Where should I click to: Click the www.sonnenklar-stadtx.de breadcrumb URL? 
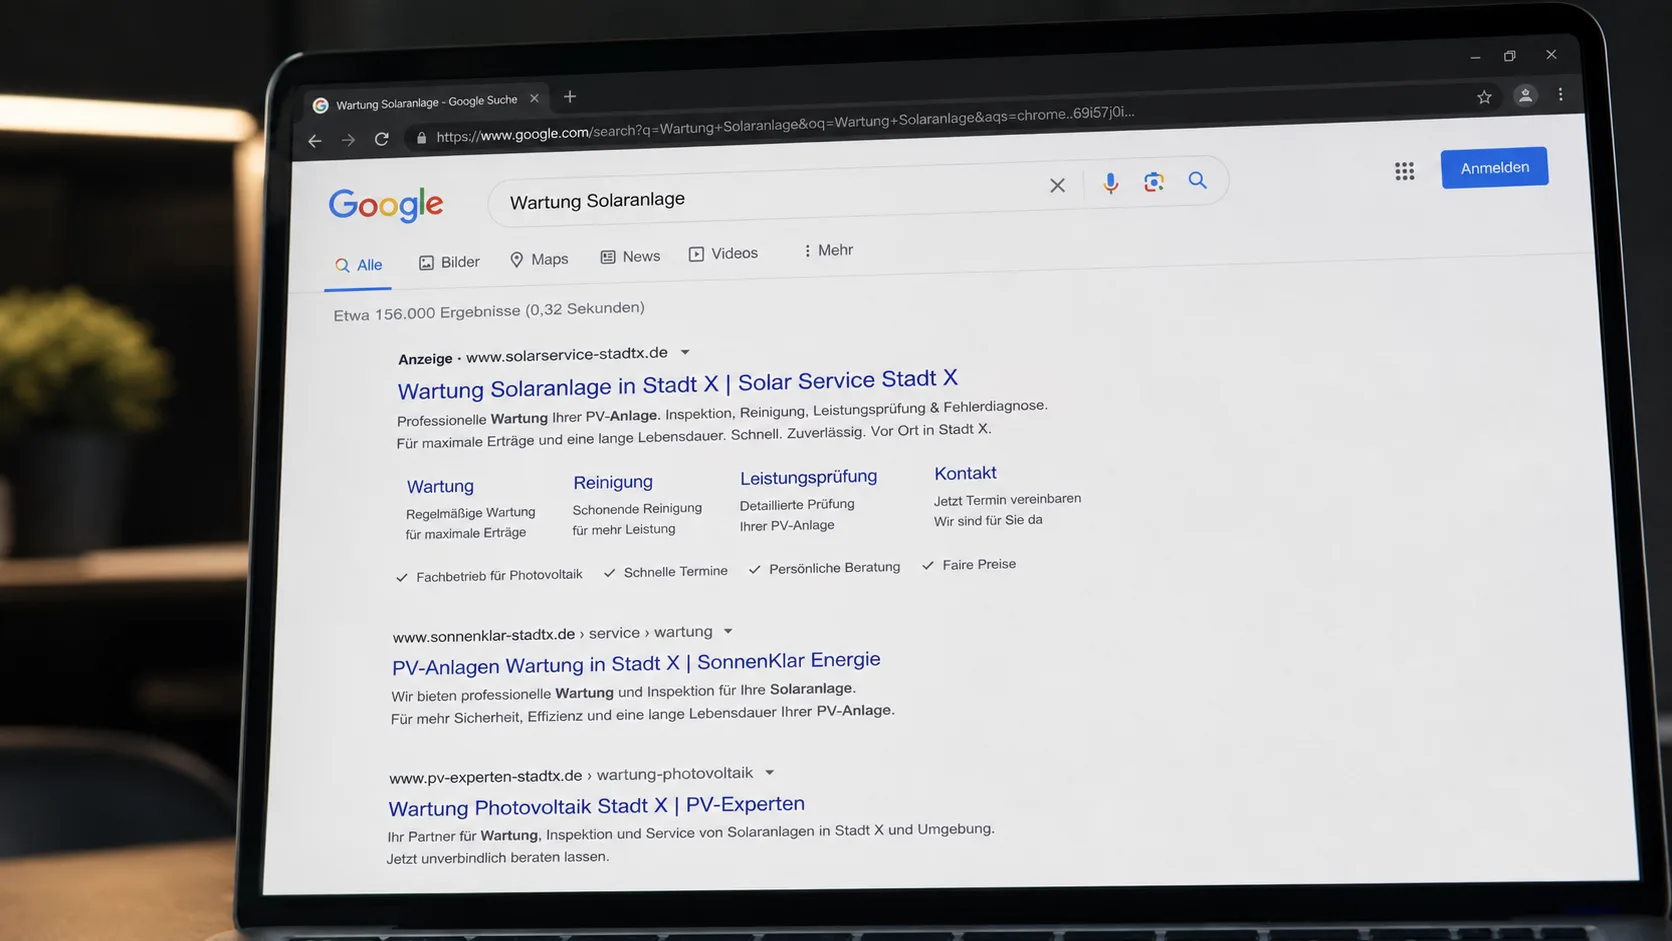coord(484,635)
